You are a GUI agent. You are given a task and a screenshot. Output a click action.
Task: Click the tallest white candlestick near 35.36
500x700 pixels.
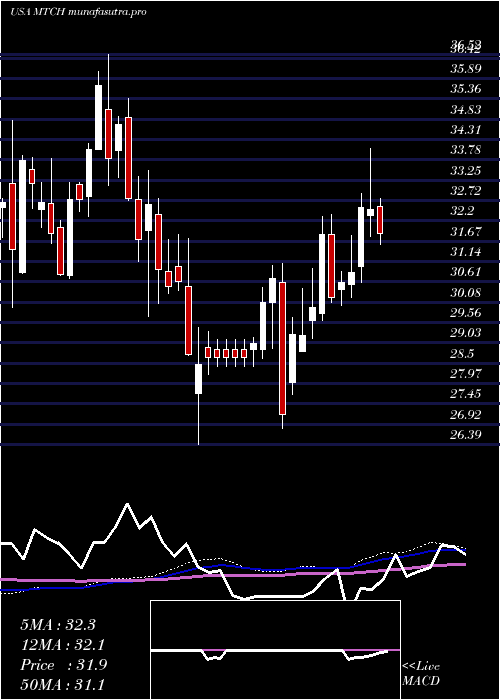click(98, 117)
